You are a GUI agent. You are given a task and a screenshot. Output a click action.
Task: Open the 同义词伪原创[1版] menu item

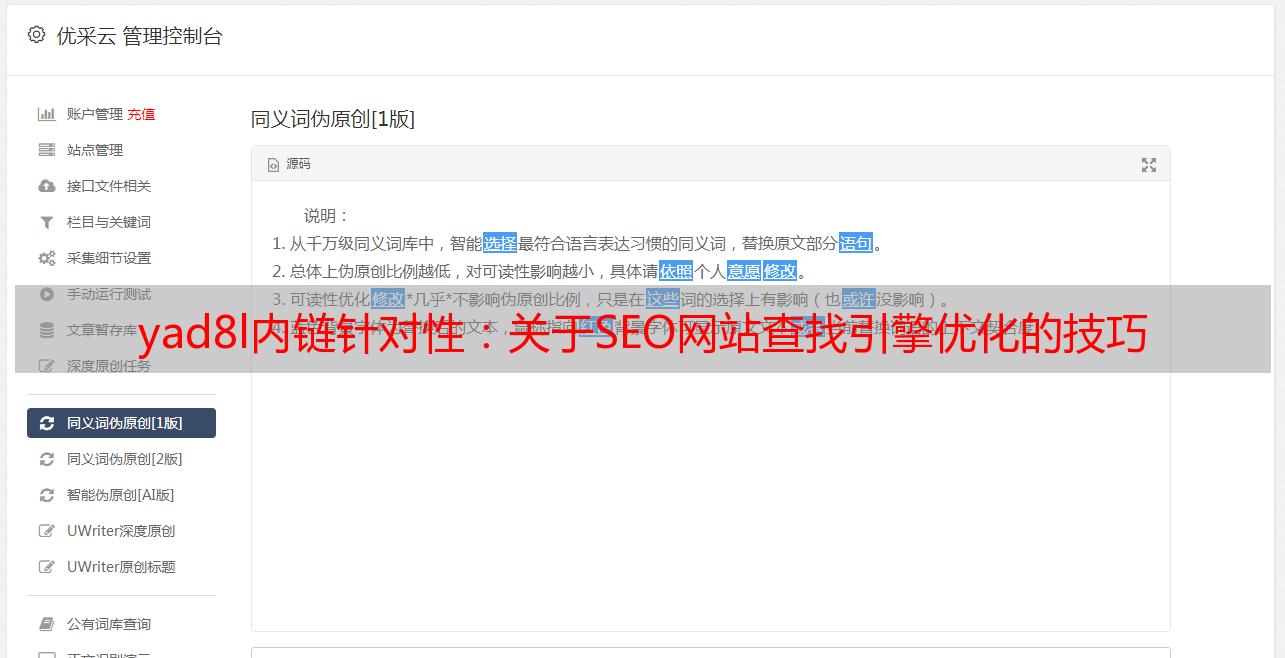coord(121,423)
